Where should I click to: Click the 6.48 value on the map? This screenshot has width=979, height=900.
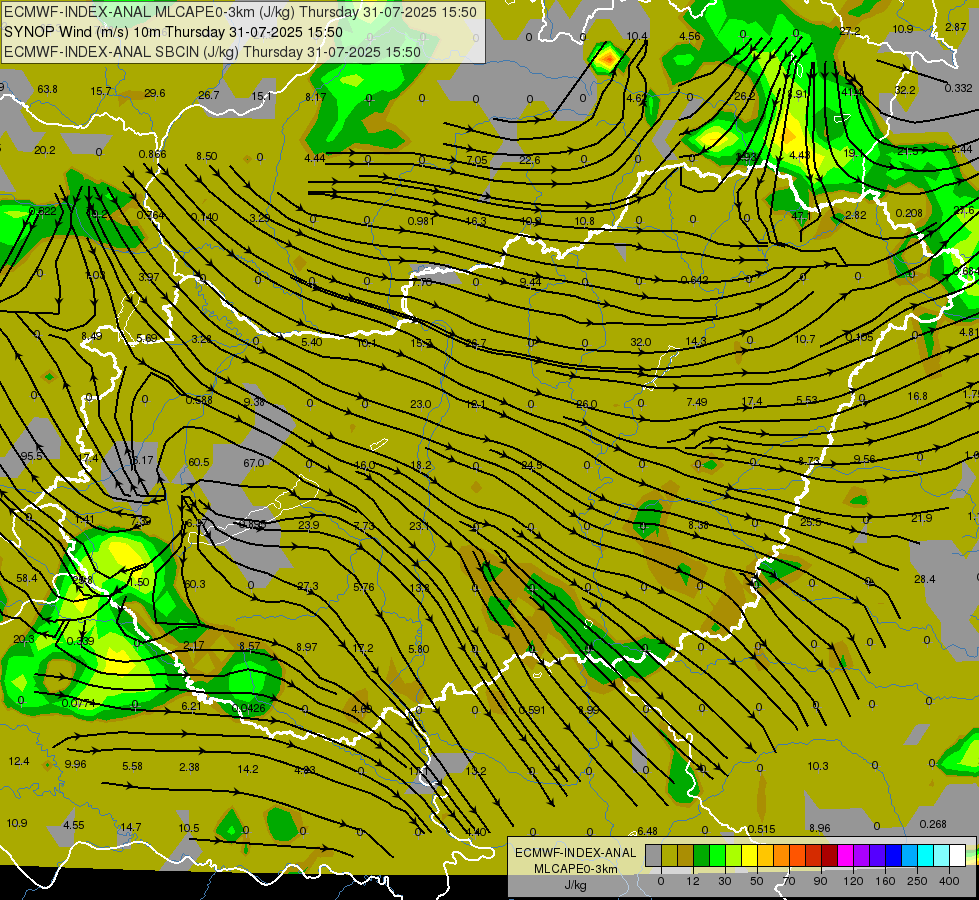(647, 831)
